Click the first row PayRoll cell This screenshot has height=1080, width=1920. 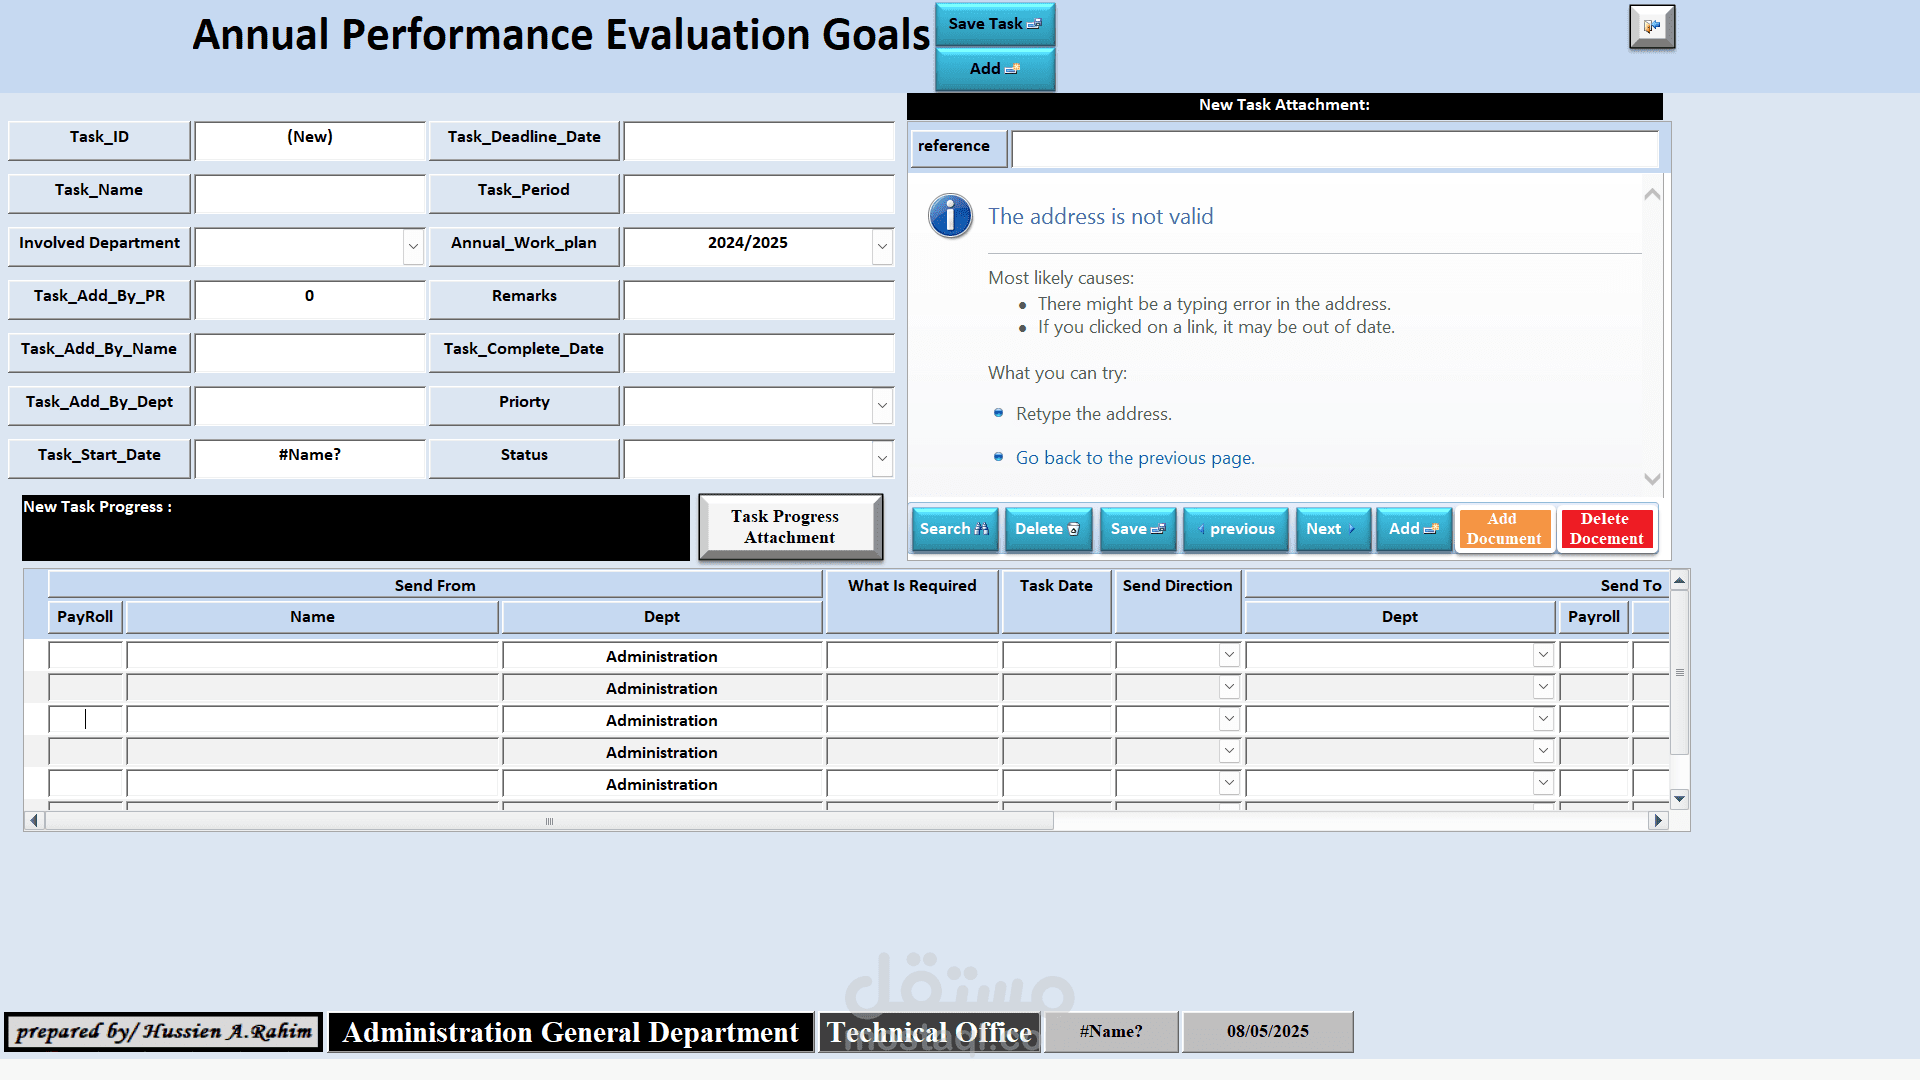tap(85, 656)
